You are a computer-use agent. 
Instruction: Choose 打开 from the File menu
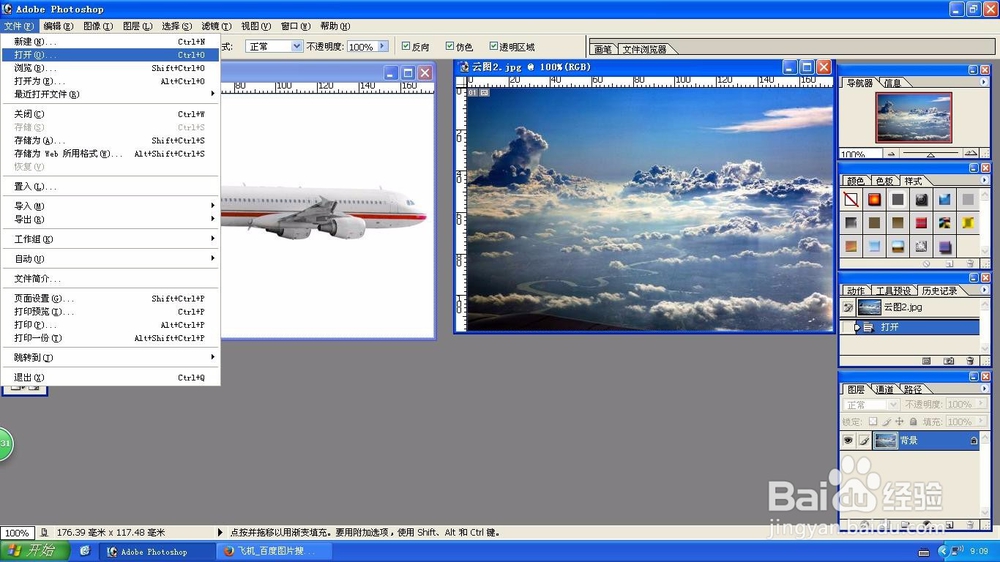(110, 55)
